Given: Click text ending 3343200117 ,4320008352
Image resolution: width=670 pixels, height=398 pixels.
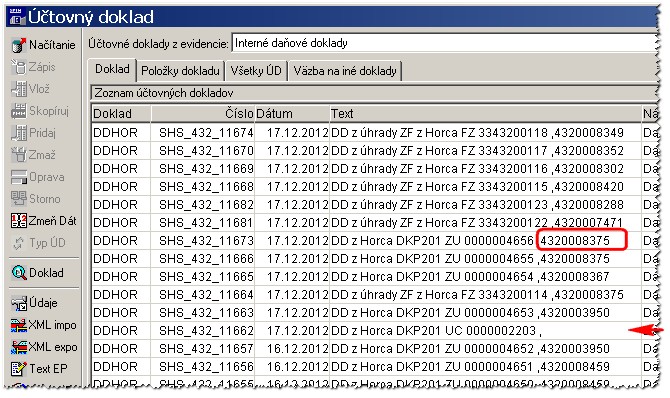Looking at the screenshot, I should pos(477,151).
